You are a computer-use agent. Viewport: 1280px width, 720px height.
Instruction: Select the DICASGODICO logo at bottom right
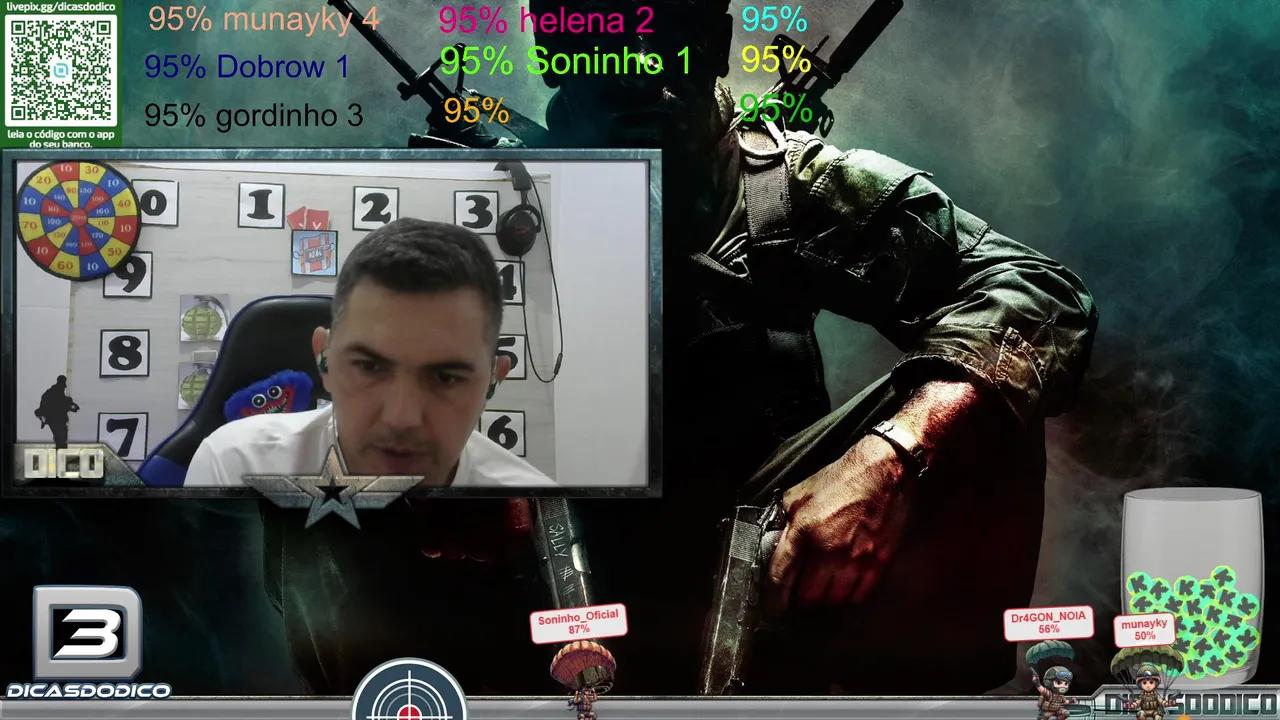click(1220, 700)
